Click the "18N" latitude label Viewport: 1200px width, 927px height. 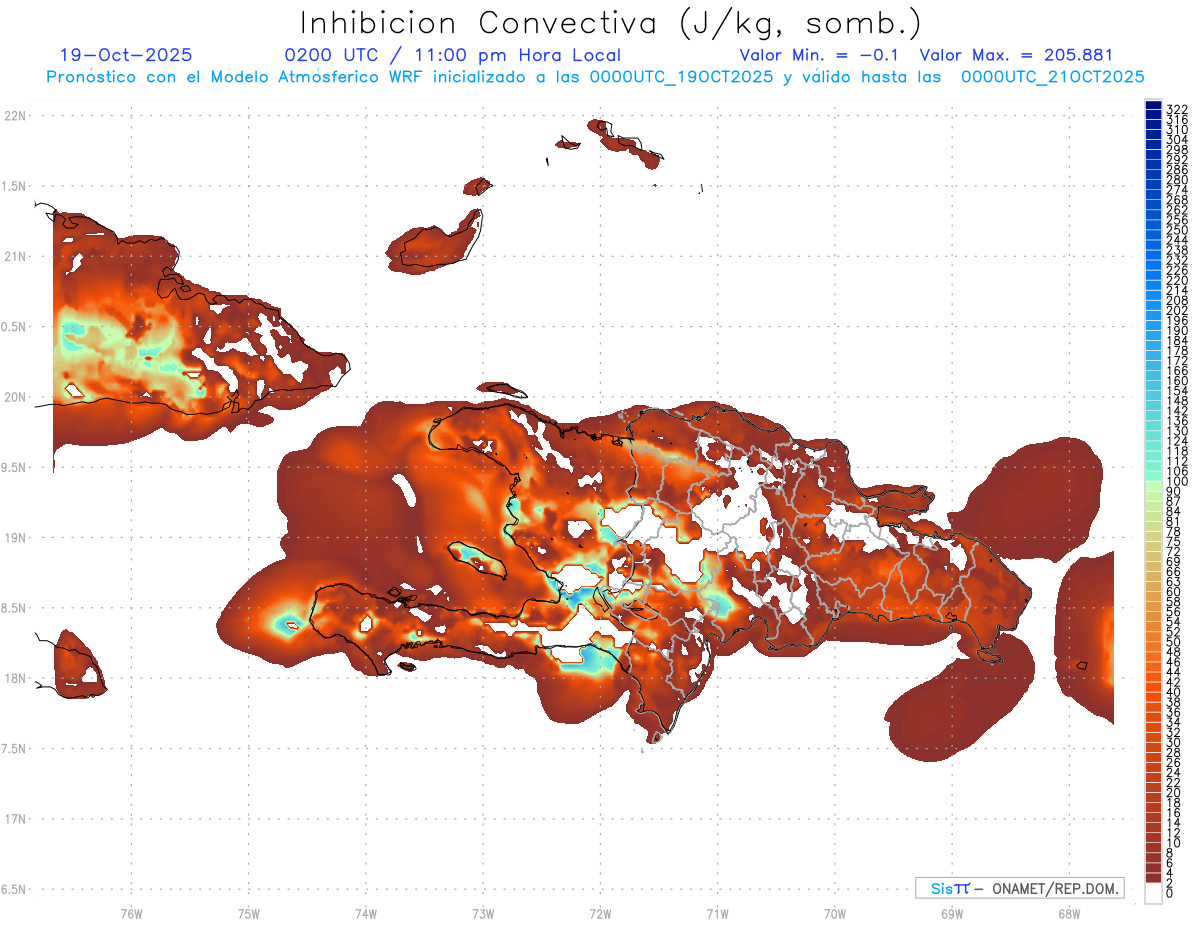coord(16,678)
